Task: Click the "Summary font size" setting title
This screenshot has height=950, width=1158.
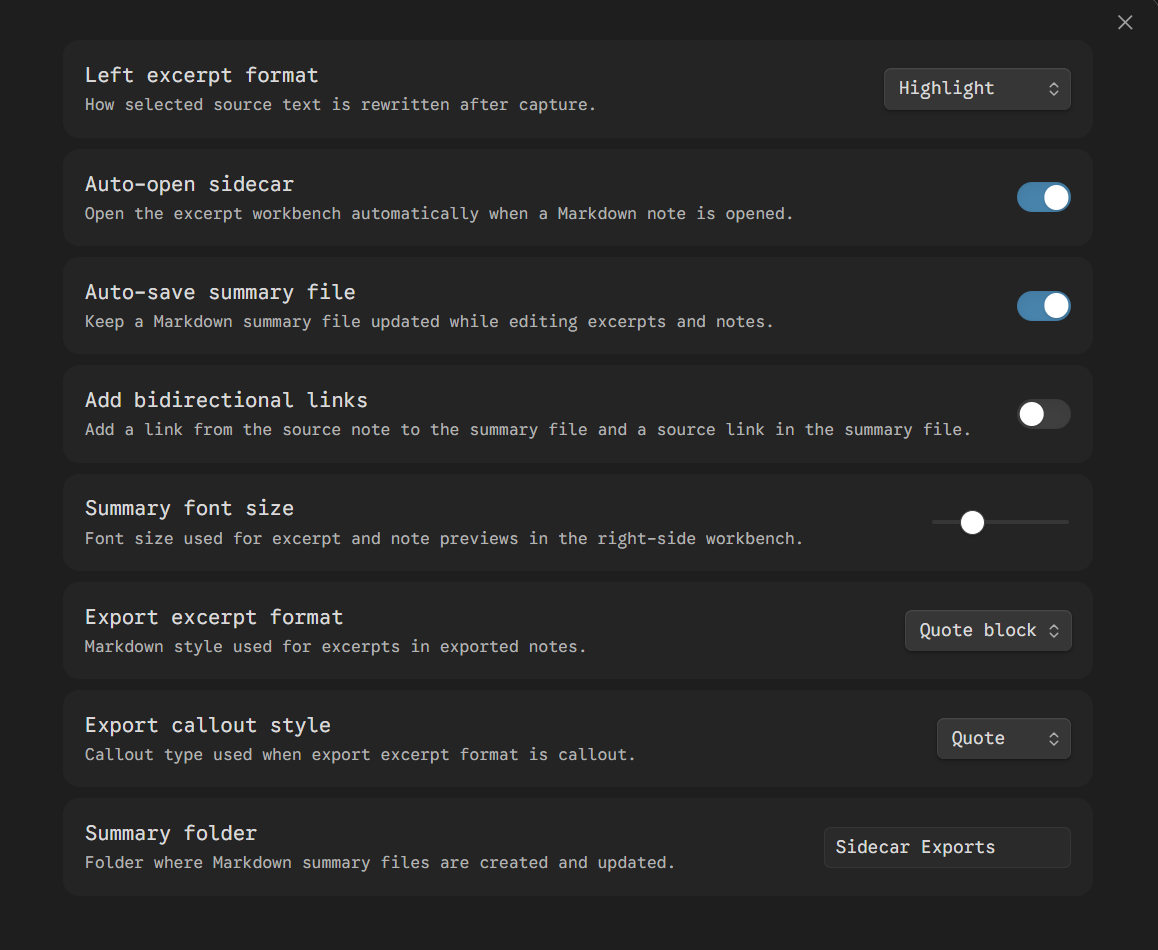Action: (x=189, y=508)
